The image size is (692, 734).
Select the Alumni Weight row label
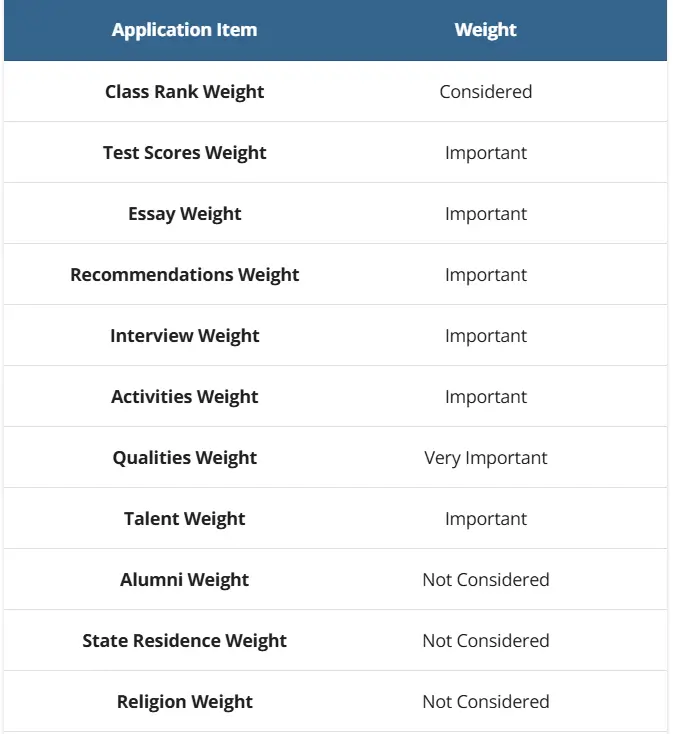[184, 580]
